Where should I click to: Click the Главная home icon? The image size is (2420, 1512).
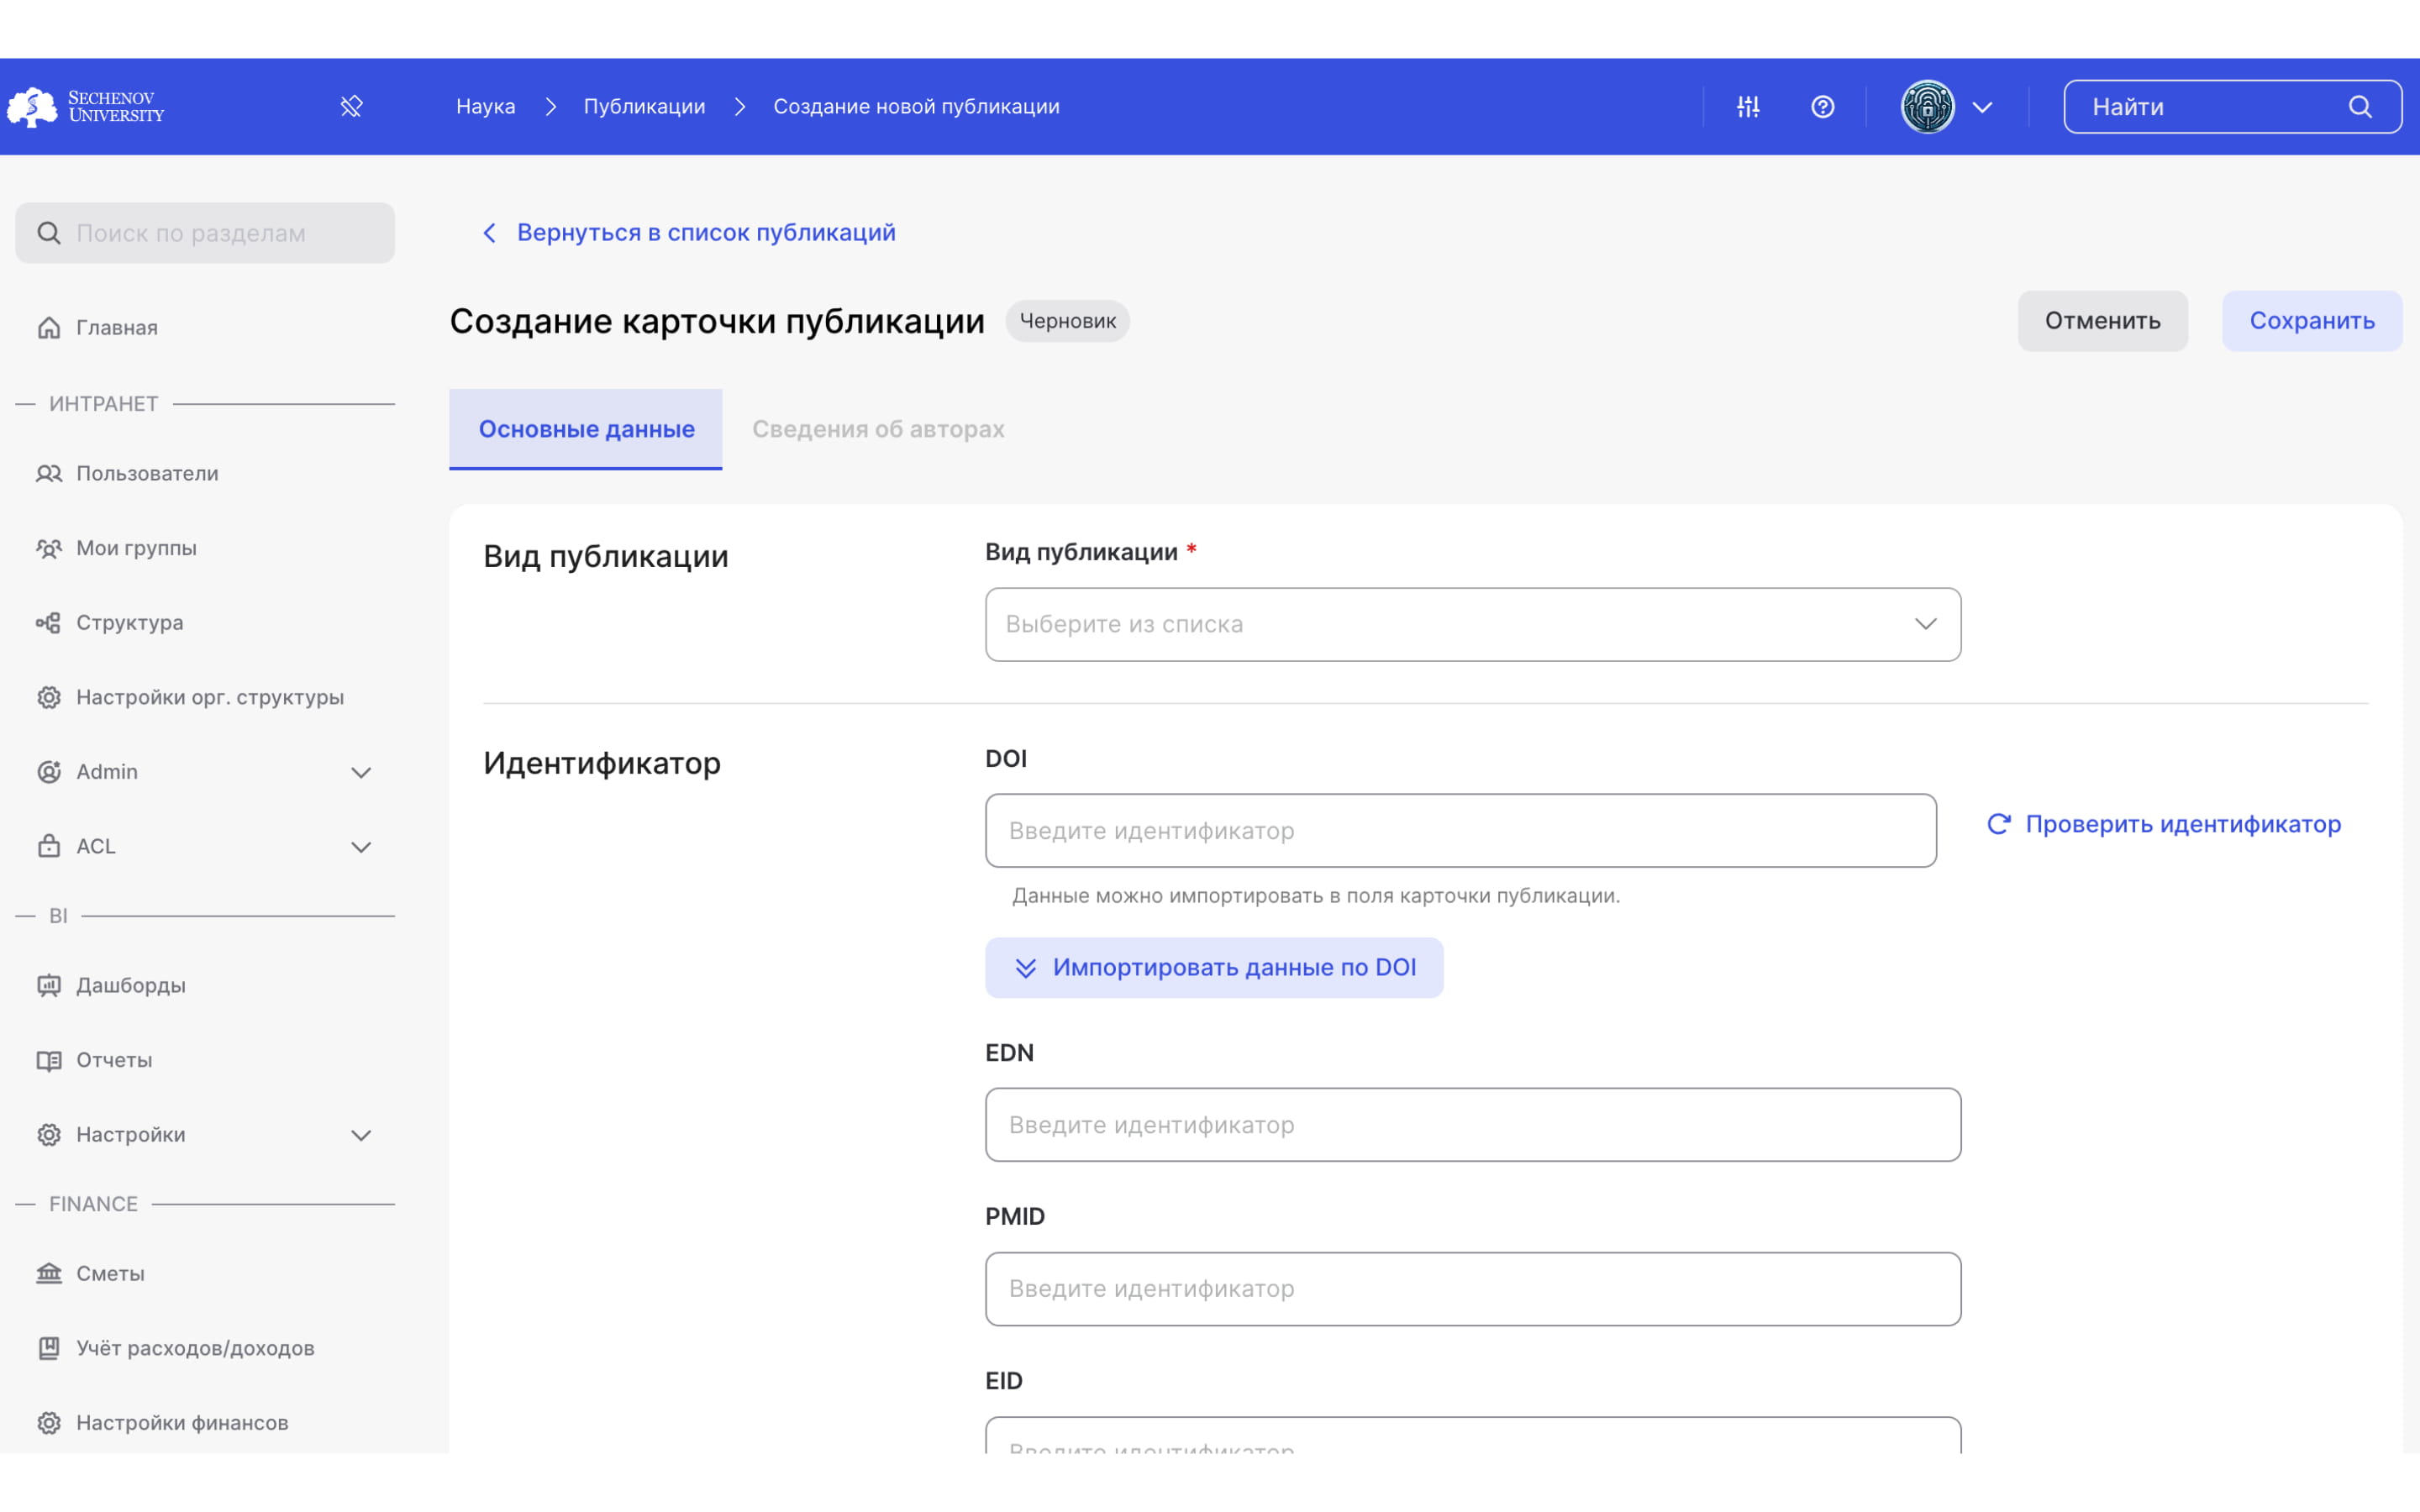(48, 327)
